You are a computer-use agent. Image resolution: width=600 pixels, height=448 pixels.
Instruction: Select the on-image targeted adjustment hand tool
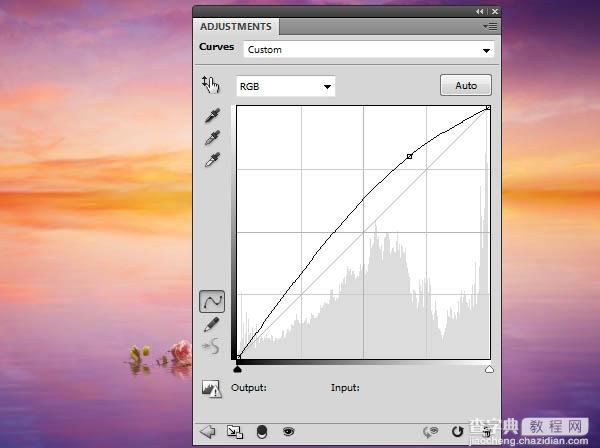click(x=211, y=85)
